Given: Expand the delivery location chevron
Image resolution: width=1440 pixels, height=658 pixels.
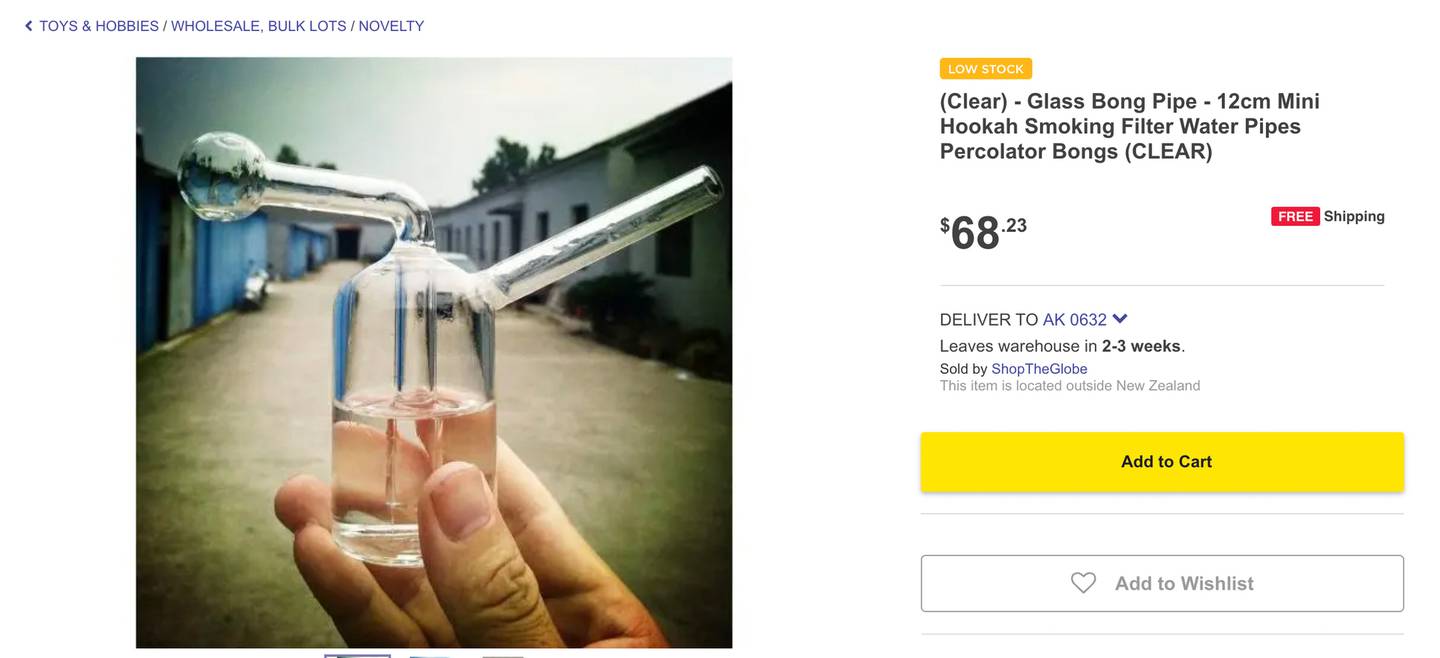Looking at the screenshot, I should [x=1120, y=319].
